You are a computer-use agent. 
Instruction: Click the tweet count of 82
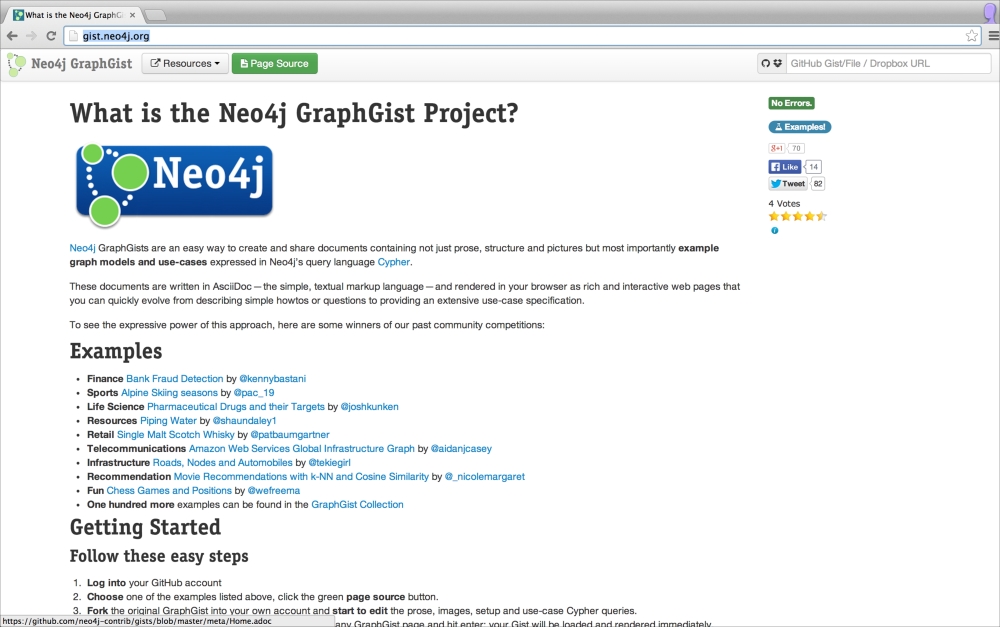818,184
